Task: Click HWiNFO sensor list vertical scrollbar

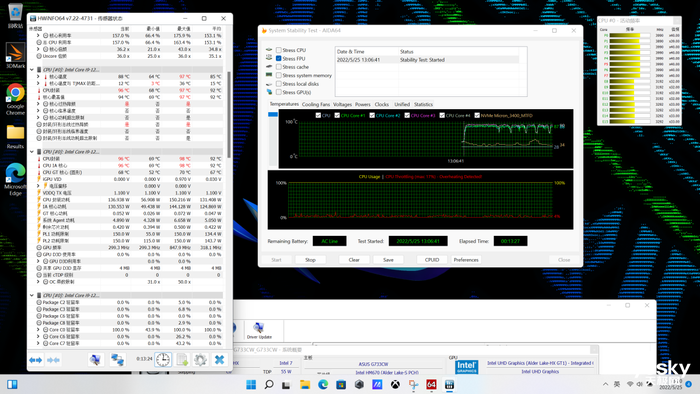Action: pos(229,115)
